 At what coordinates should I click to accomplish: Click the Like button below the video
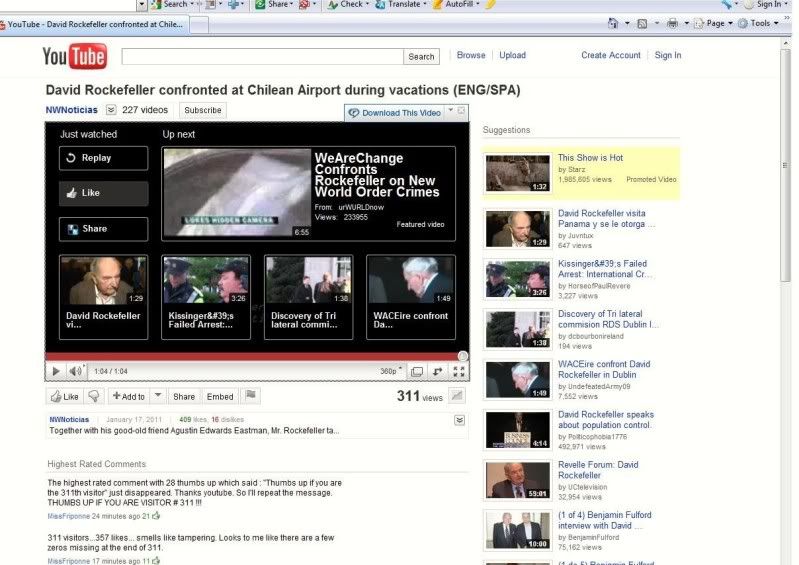tap(65, 396)
